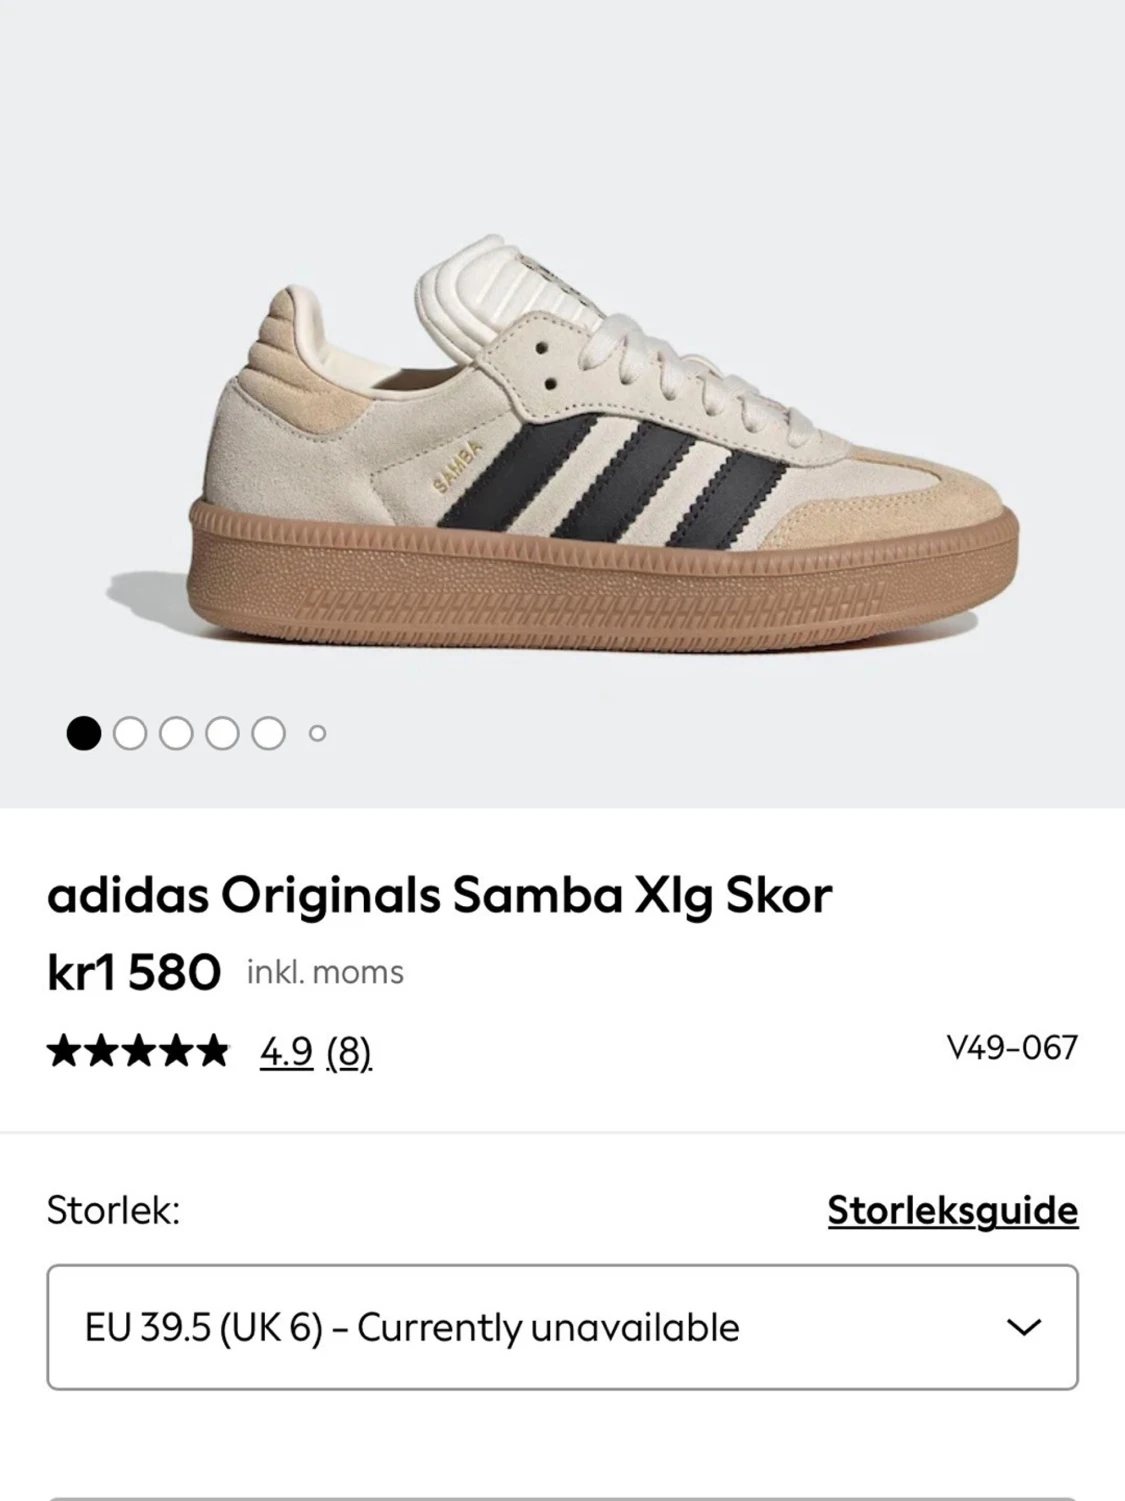
Task: Click the smallest trailing carousel dot
Action: tap(317, 734)
